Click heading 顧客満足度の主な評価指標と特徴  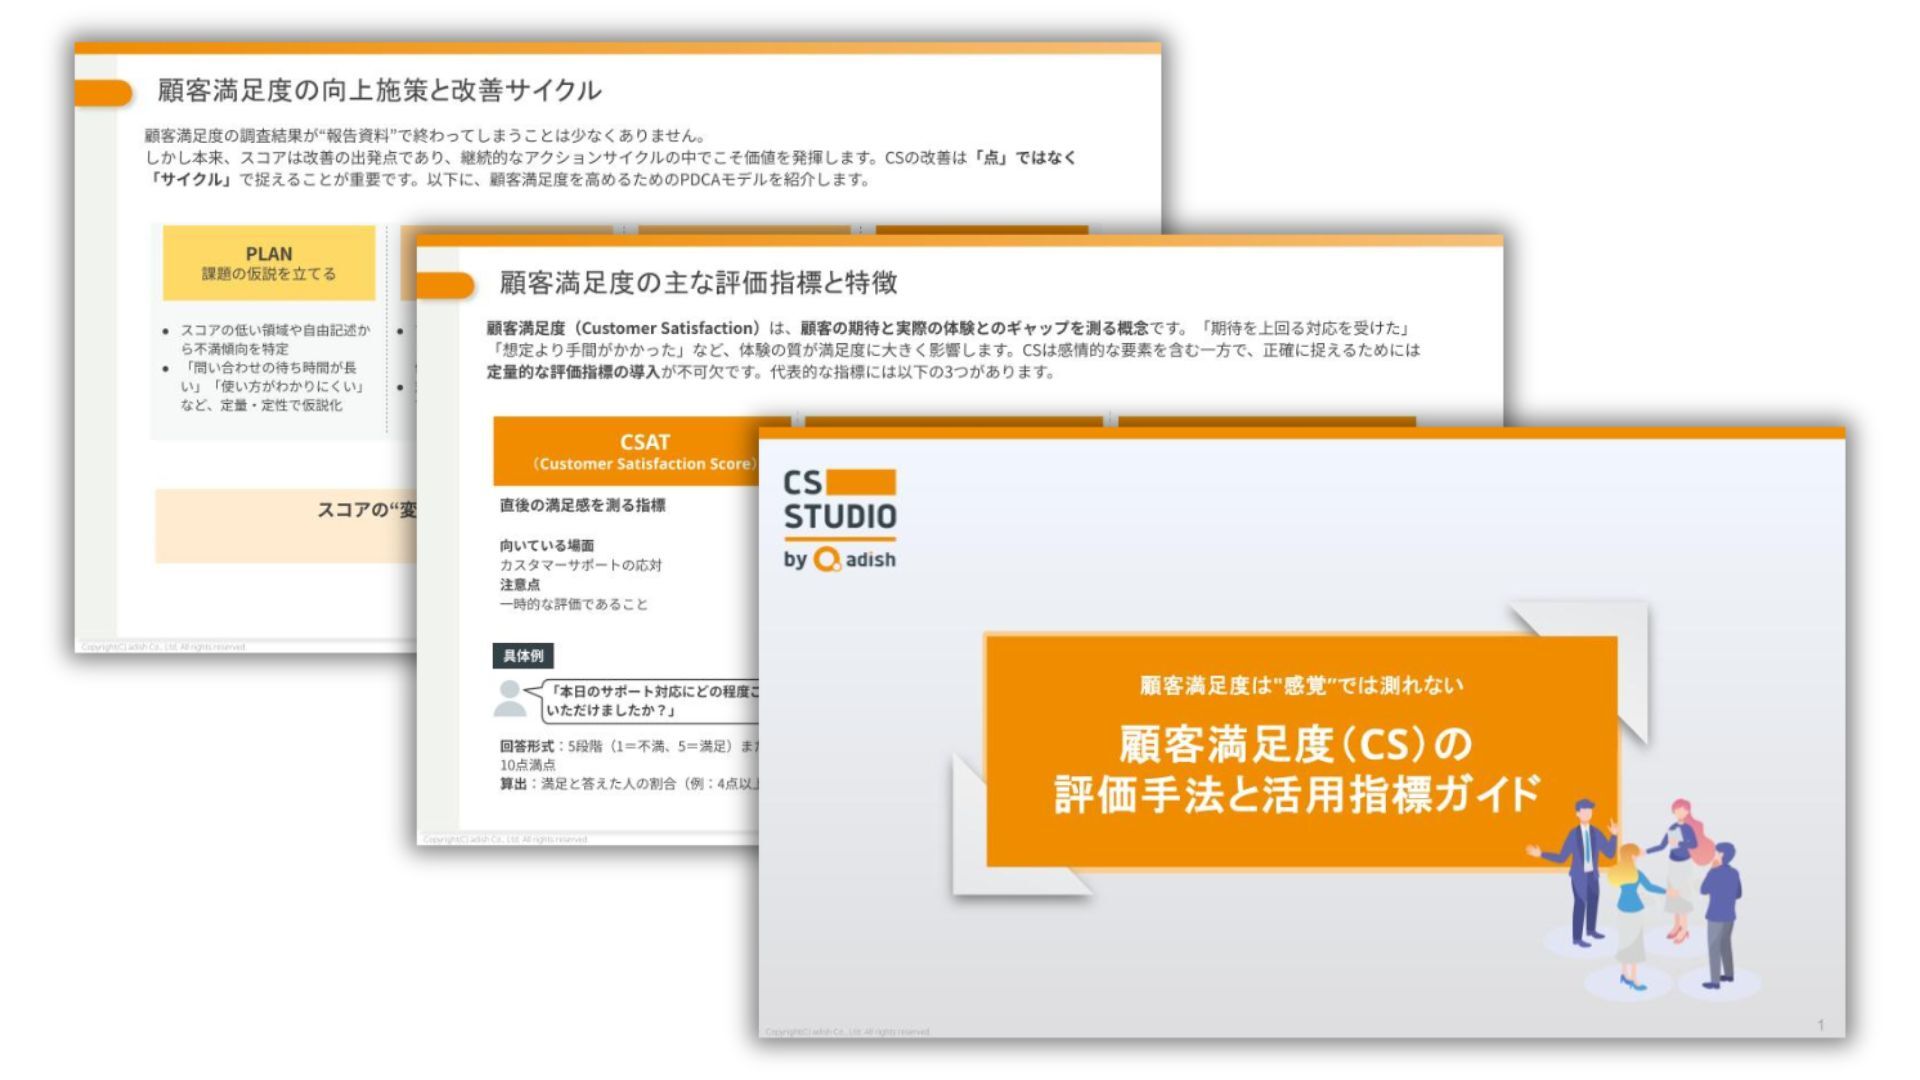pos(698,283)
